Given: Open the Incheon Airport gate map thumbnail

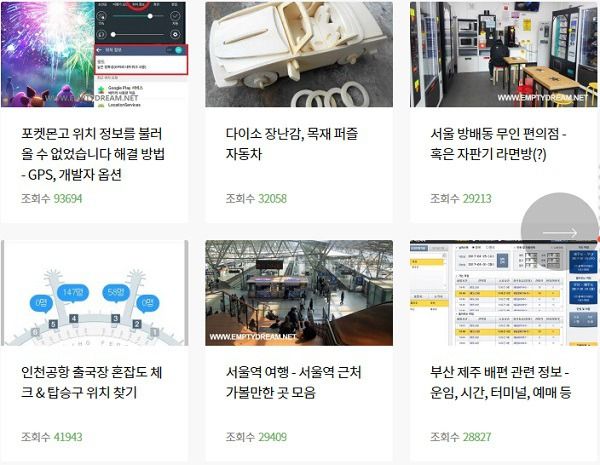Looking at the screenshot, I should 95,293.
